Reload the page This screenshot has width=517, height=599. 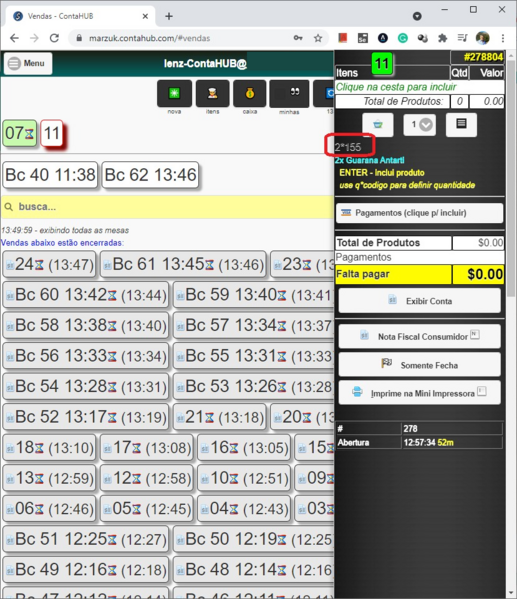pyautogui.click(x=55, y=38)
